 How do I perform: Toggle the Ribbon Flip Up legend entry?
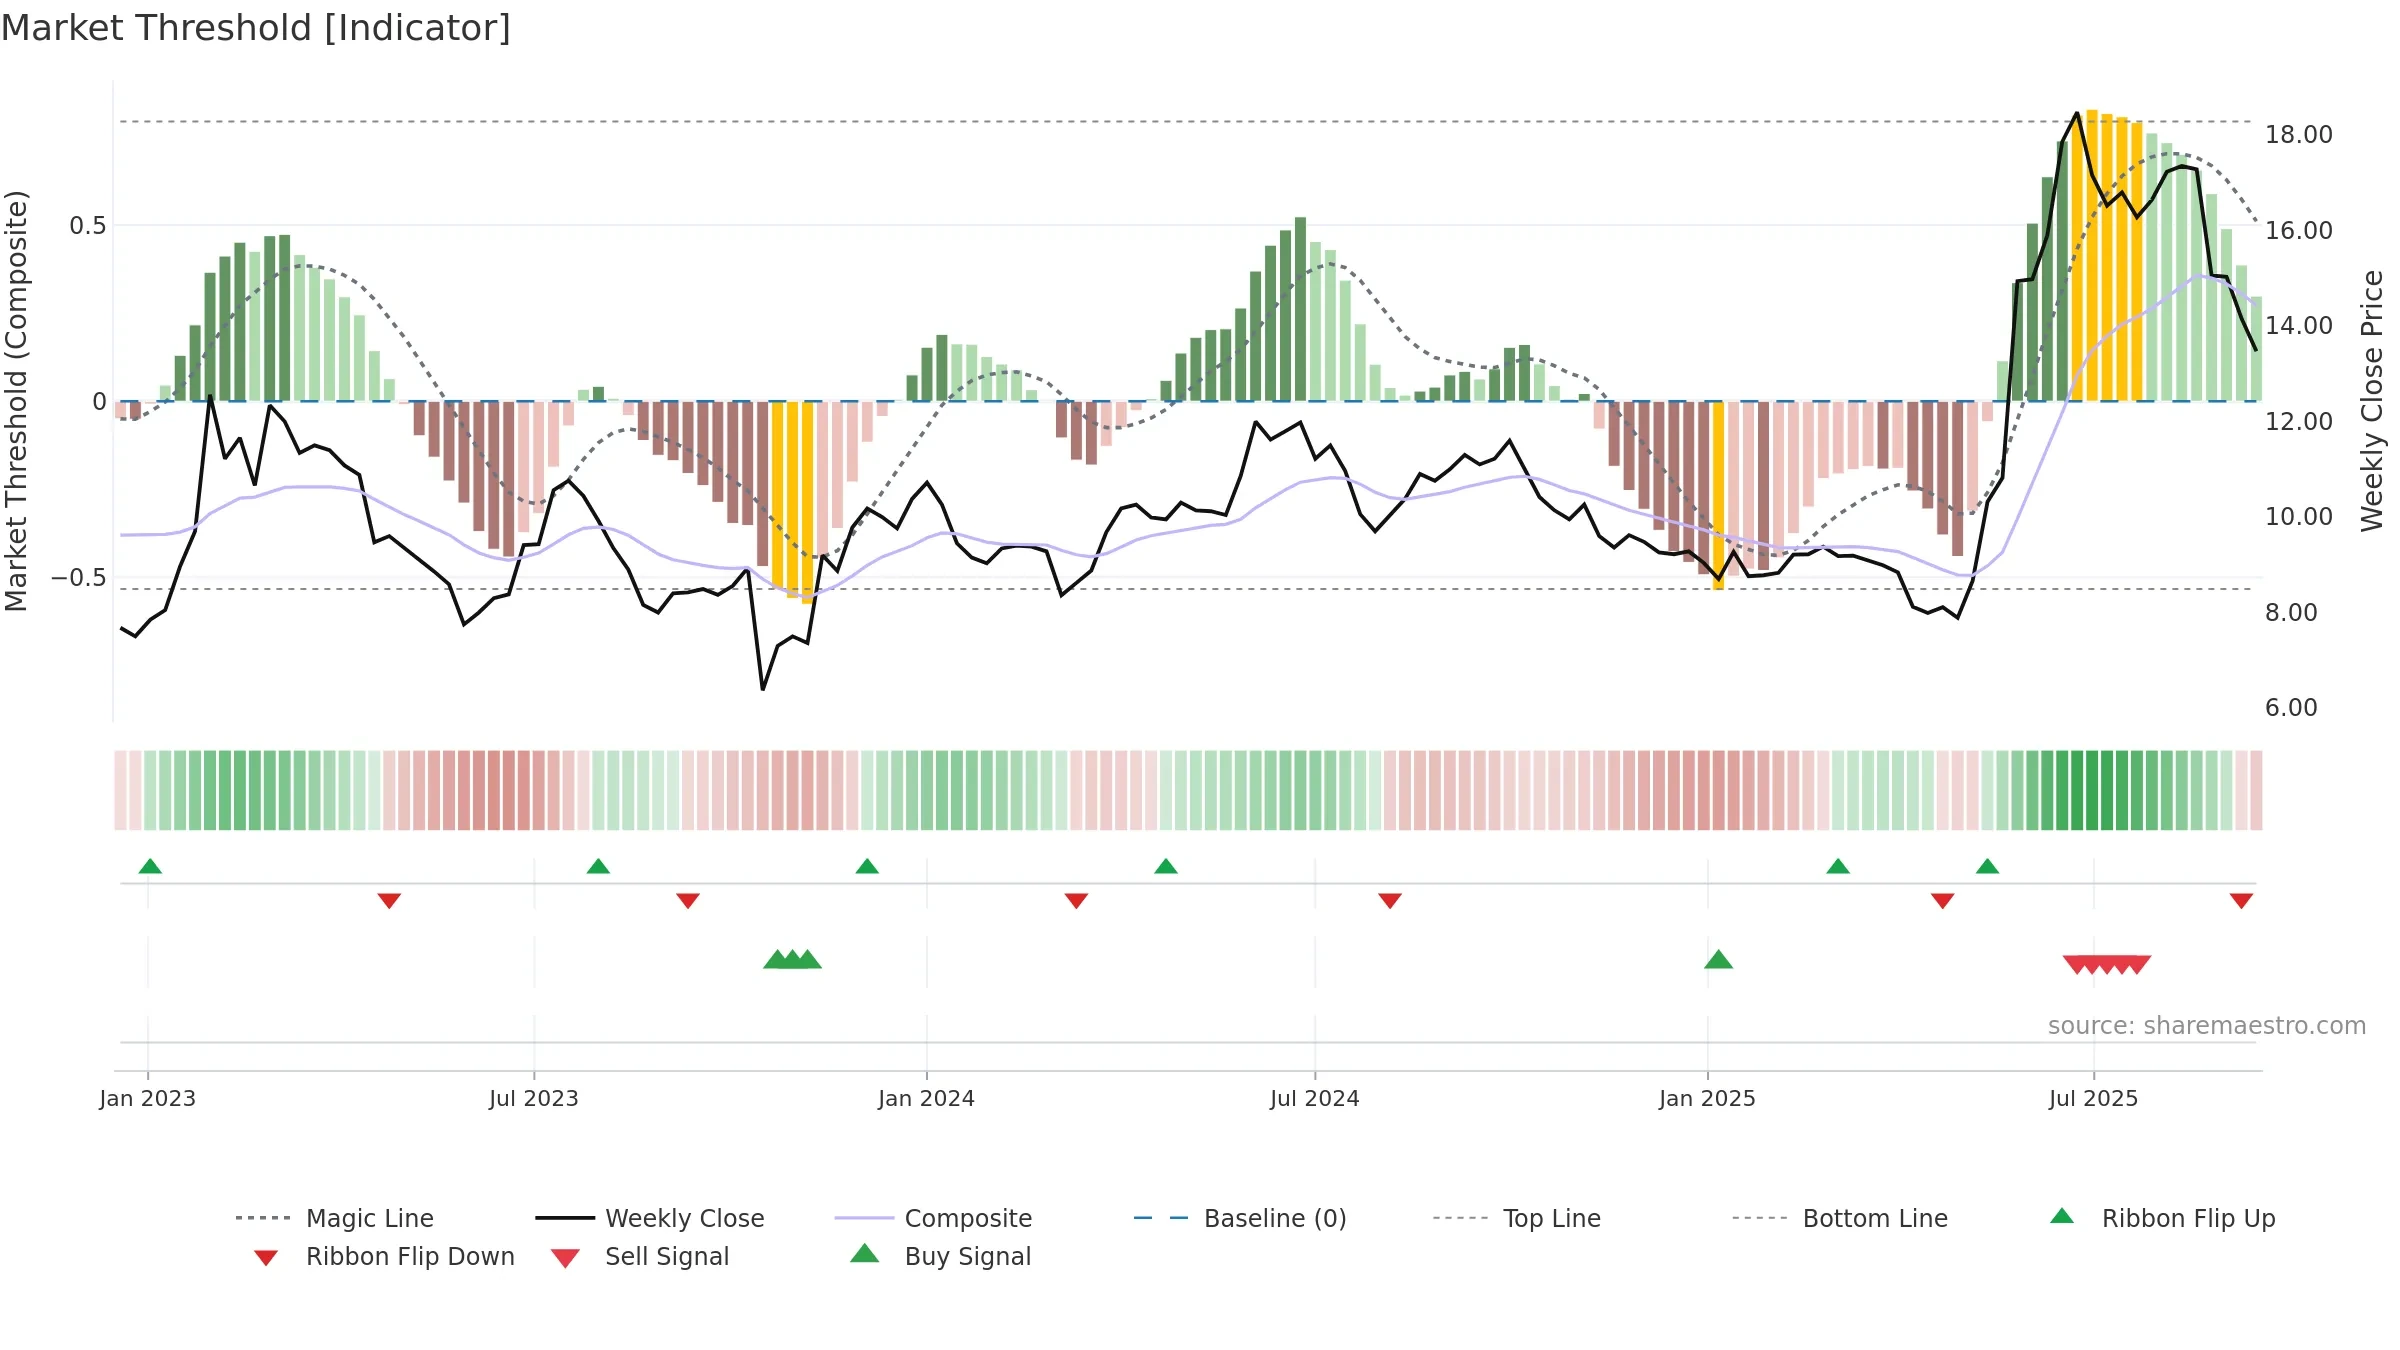click(x=2162, y=1218)
